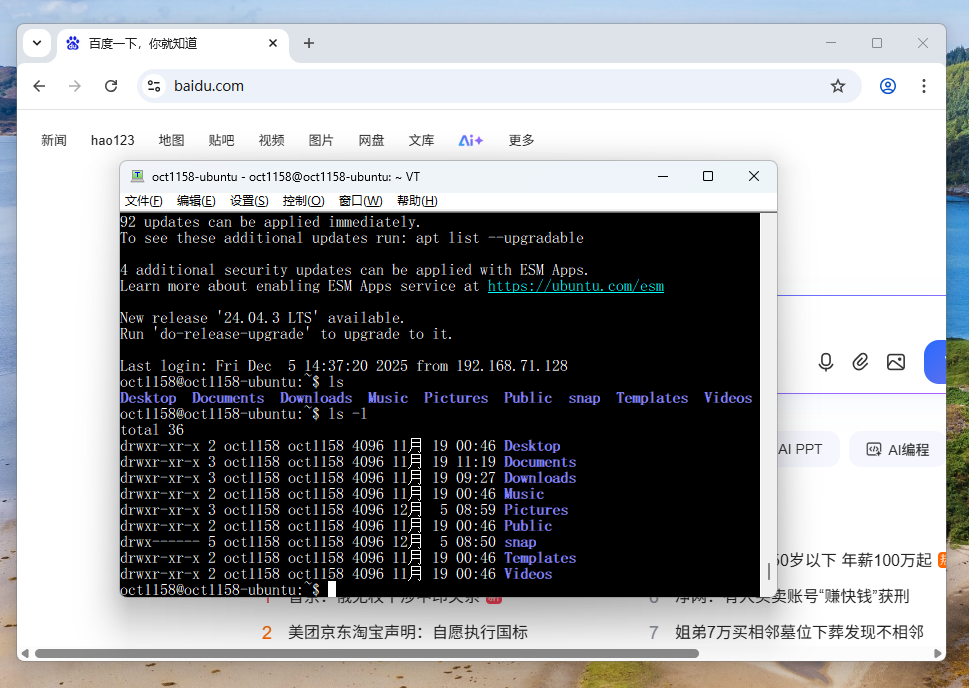
Task: Bookmark this page with the star icon
Action: [x=838, y=86]
